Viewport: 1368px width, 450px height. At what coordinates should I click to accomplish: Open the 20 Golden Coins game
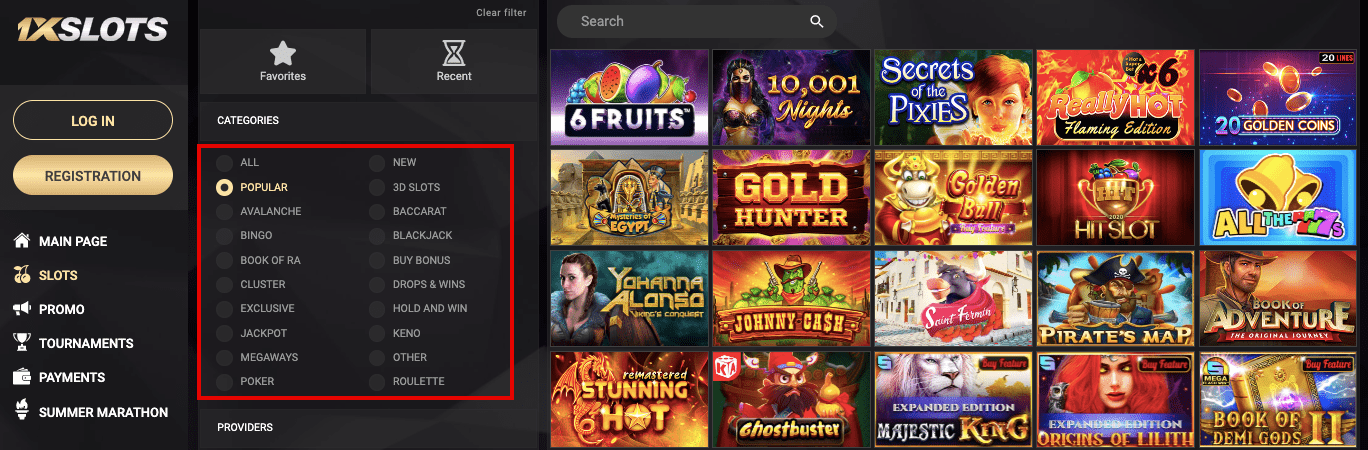click(1278, 97)
